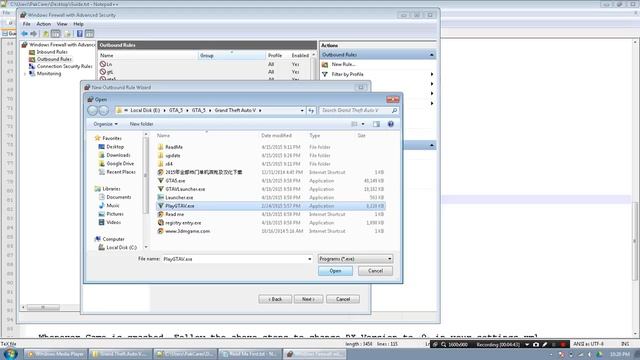
Task: Click the Search Grand Theft Auto V box
Action: 355,110
